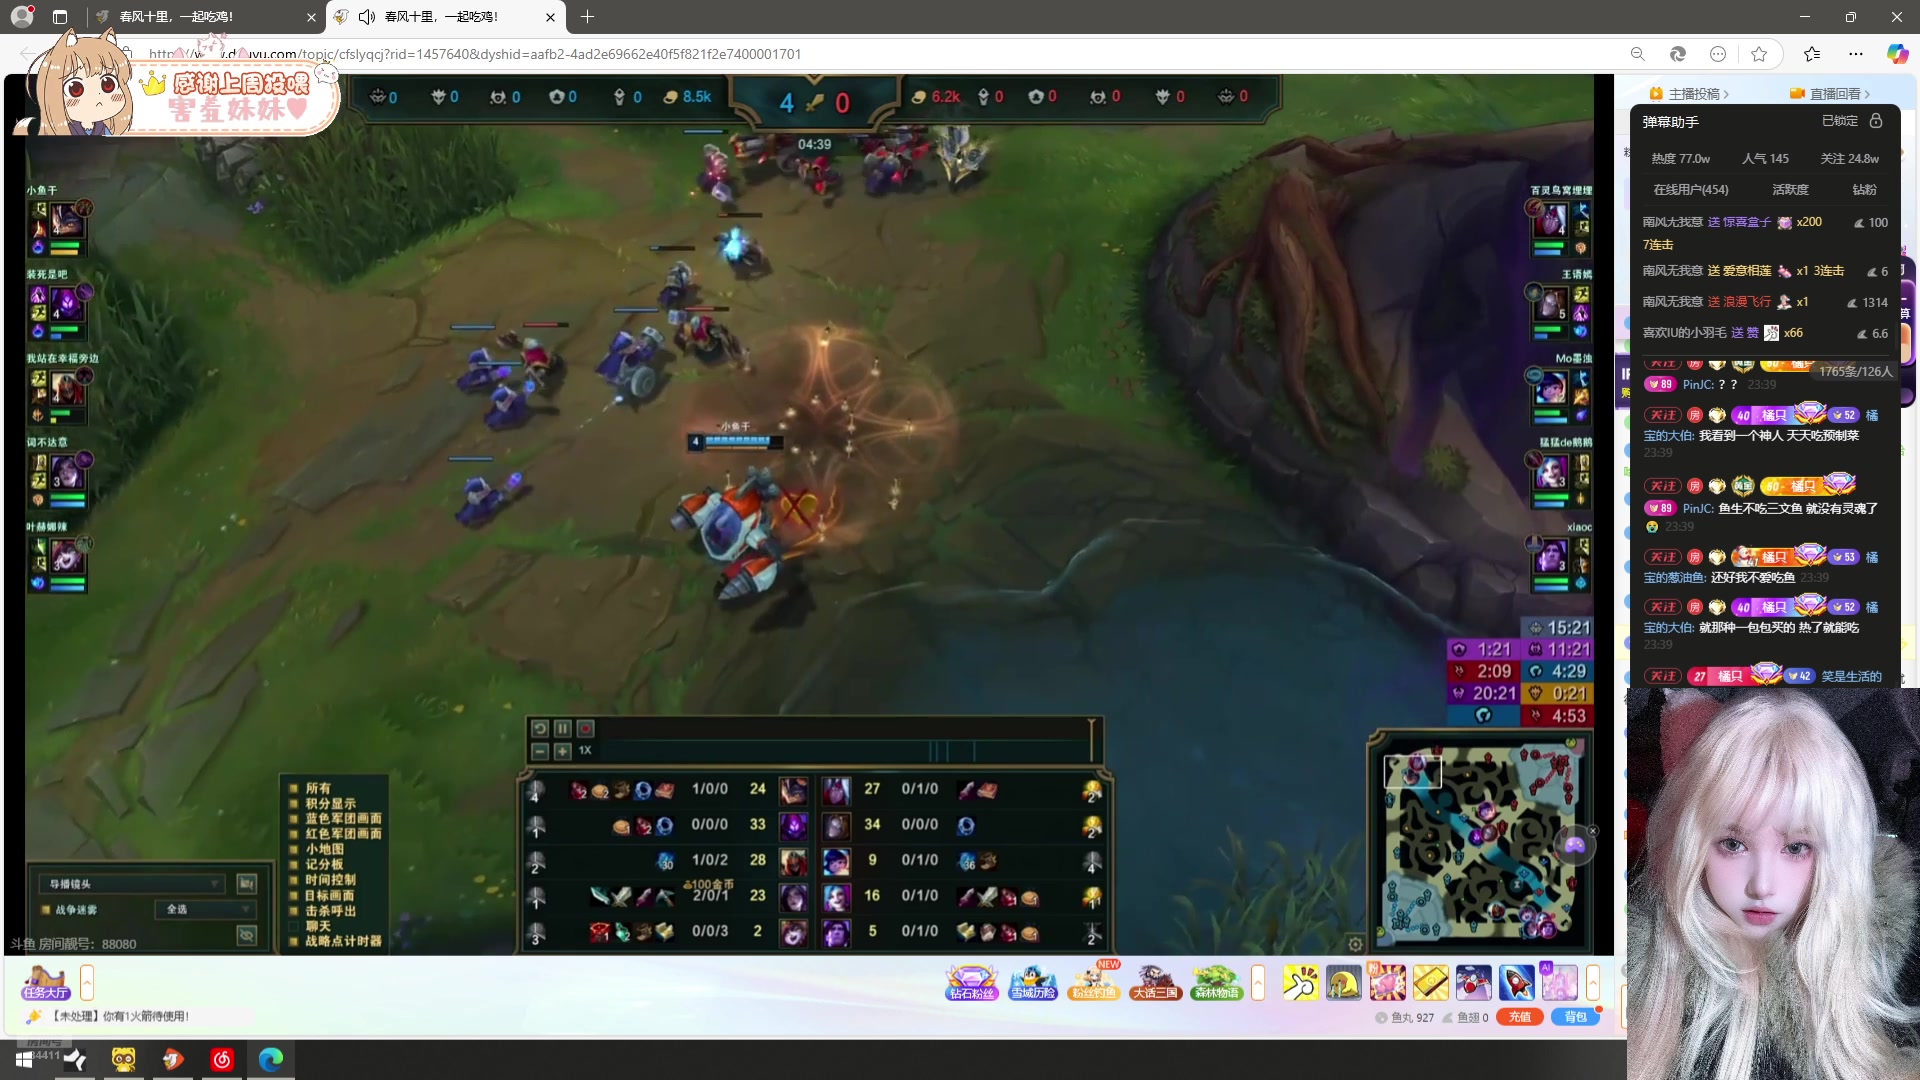Image resolution: width=1920 pixels, height=1080 pixels.
Task: Toggle the 所有 checkbox
Action: click(x=294, y=788)
